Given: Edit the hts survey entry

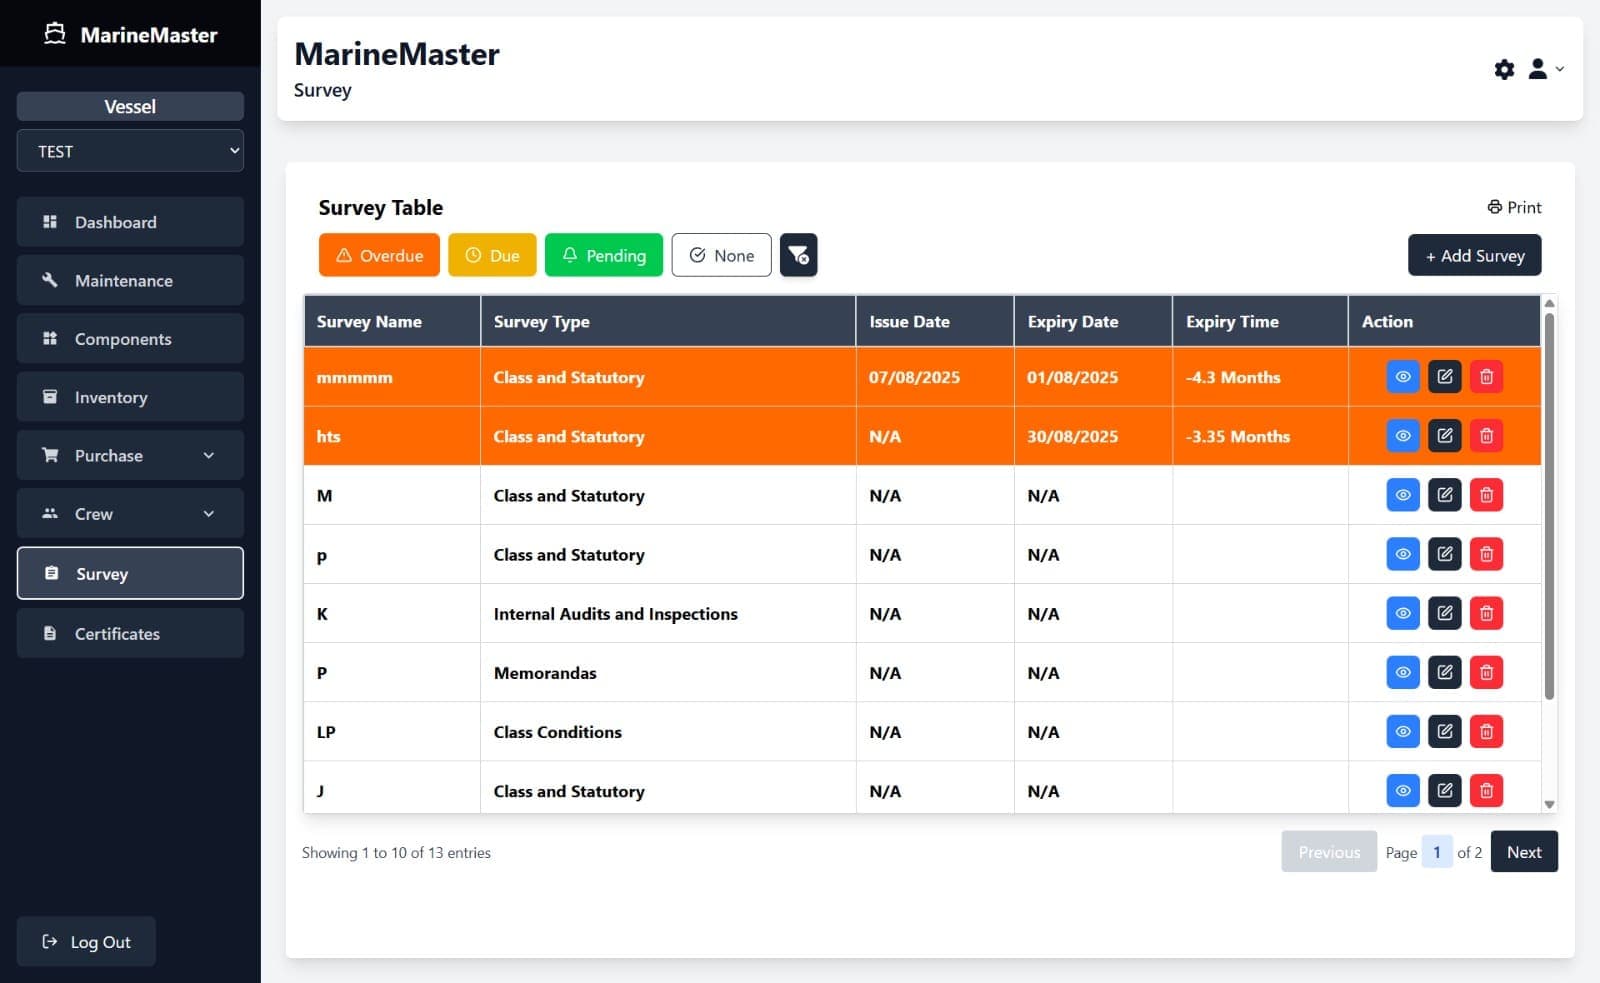Looking at the screenshot, I should tap(1444, 436).
